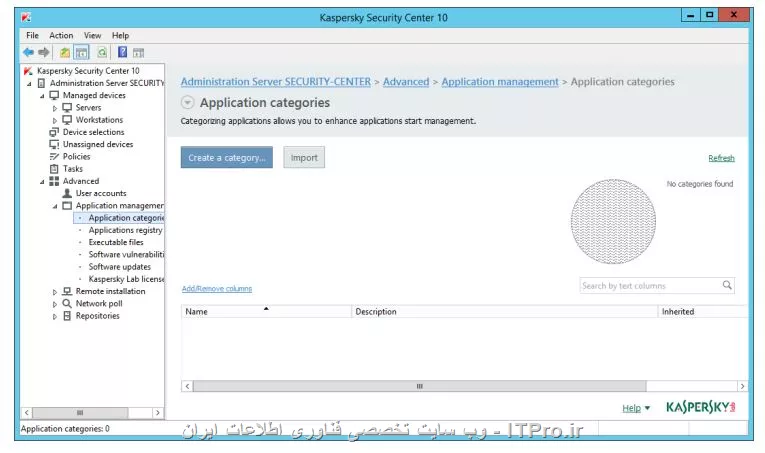Screen dimensions: 765x453
Task: Click the Kaspersky title bar logo icon
Action: pyautogui.click(x=26, y=18)
